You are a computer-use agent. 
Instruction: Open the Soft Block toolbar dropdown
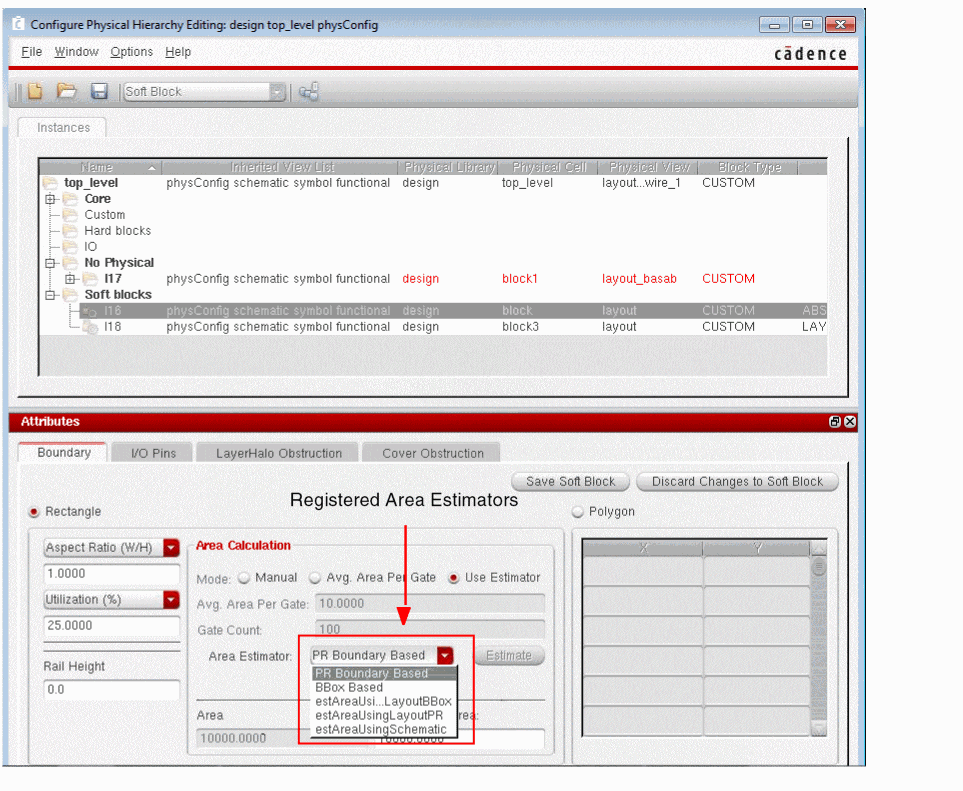click(x=277, y=92)
